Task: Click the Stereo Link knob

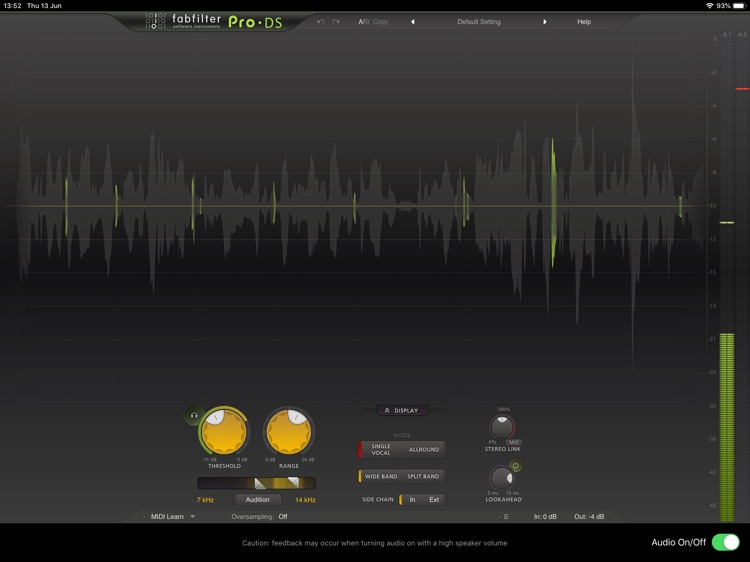Action: [x=502, y=427]
